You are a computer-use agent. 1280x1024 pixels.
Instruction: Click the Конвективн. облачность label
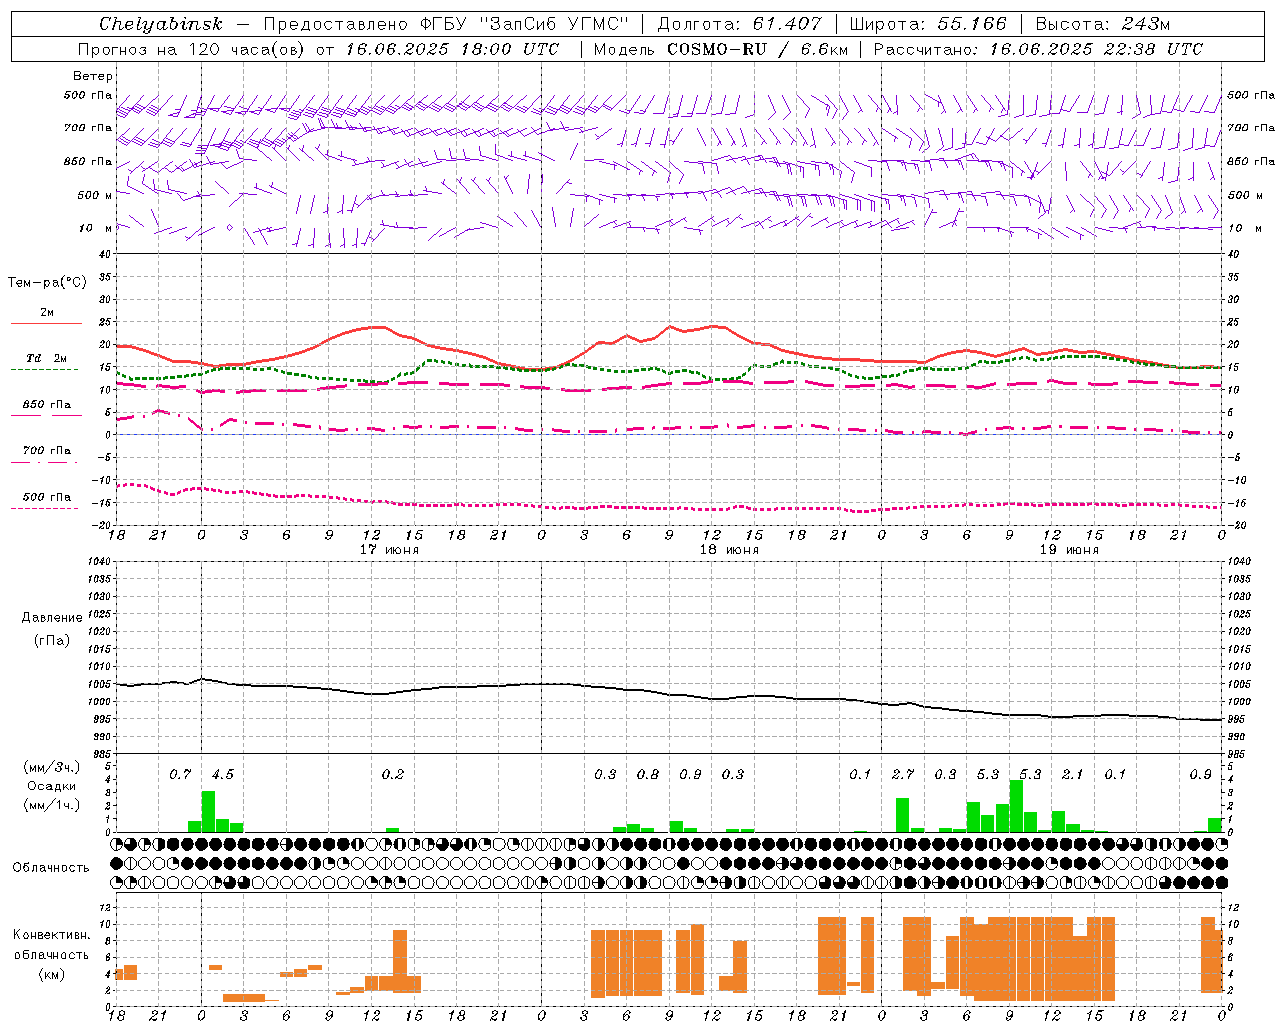[x=51, y=945]
